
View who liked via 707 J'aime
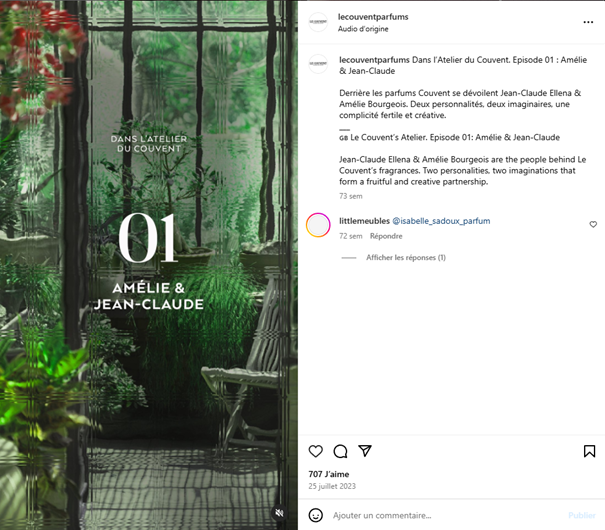(x=329, y=474)
